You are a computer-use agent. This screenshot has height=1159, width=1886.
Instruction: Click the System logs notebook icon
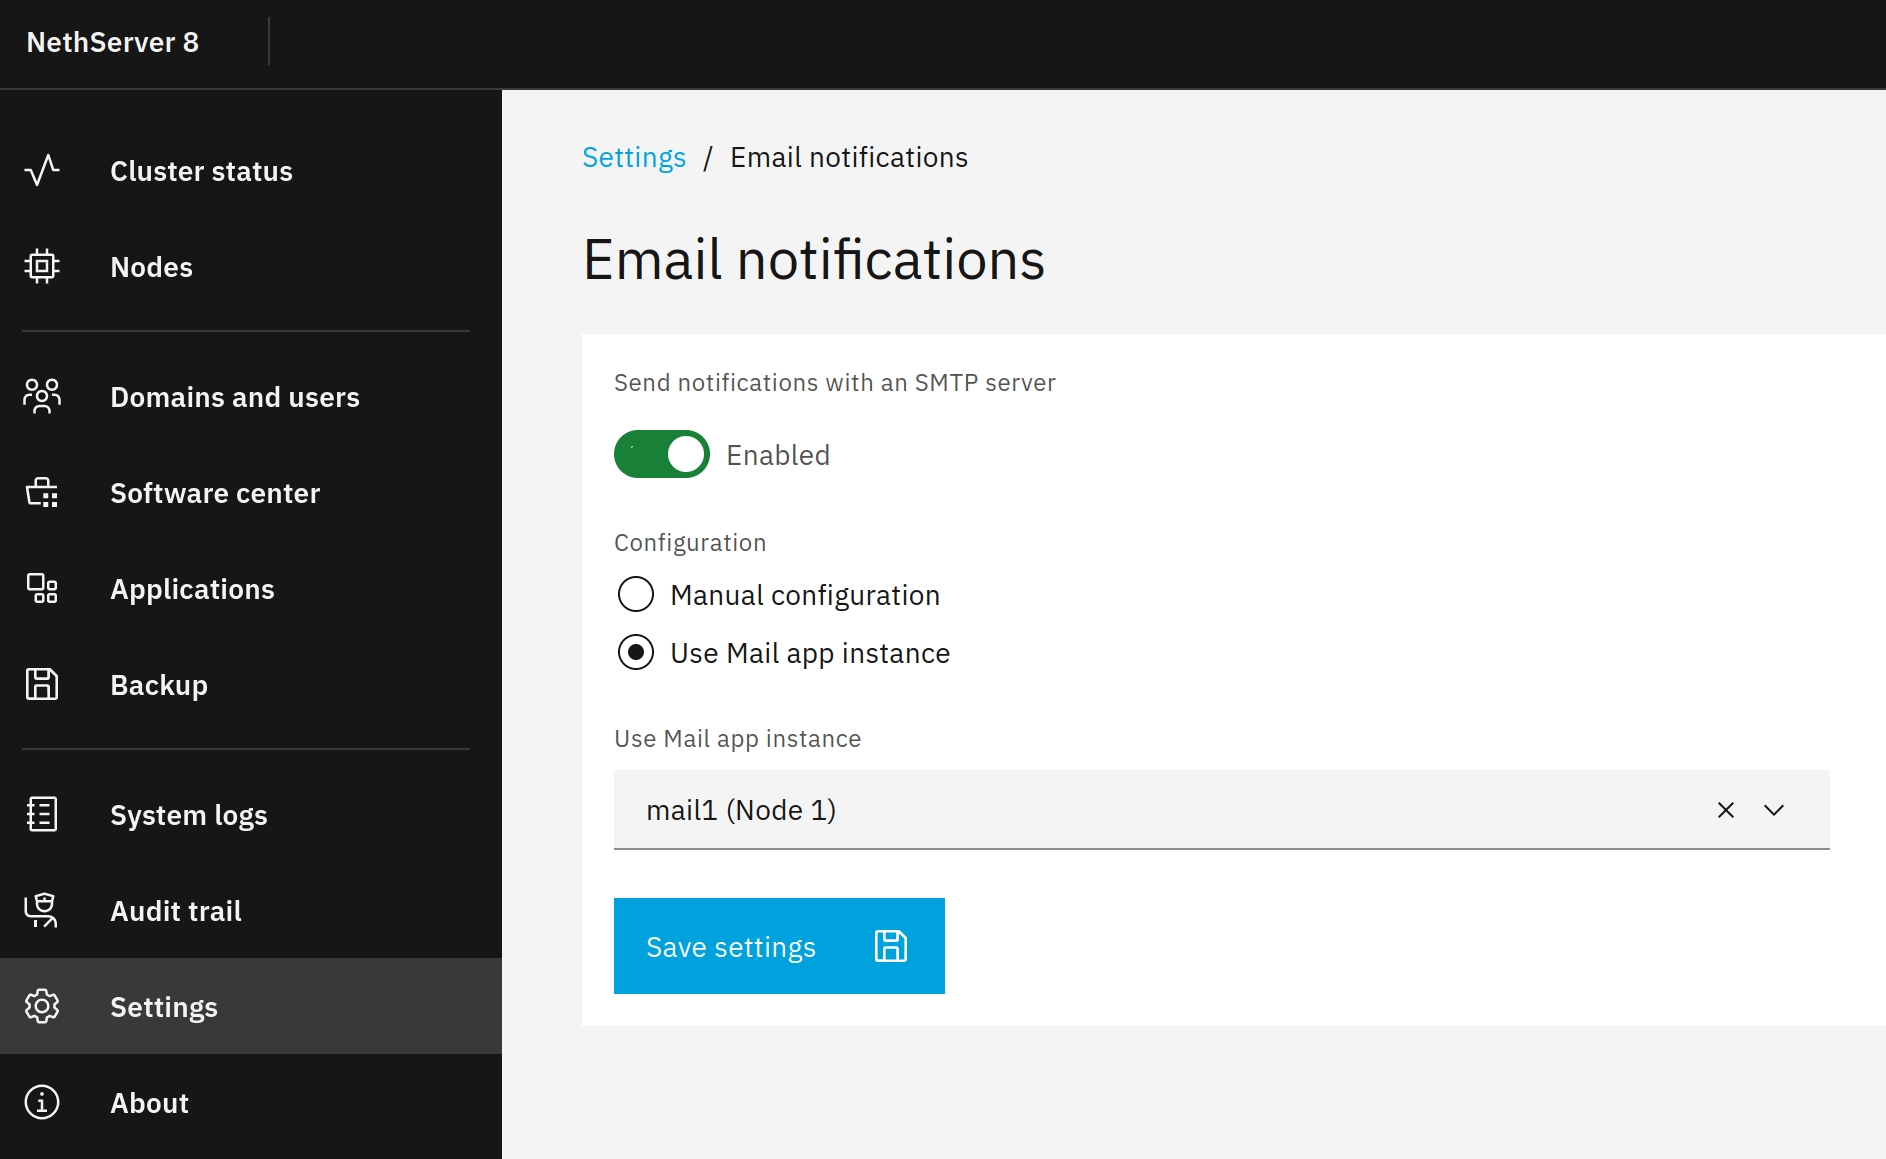click(42, 815)
